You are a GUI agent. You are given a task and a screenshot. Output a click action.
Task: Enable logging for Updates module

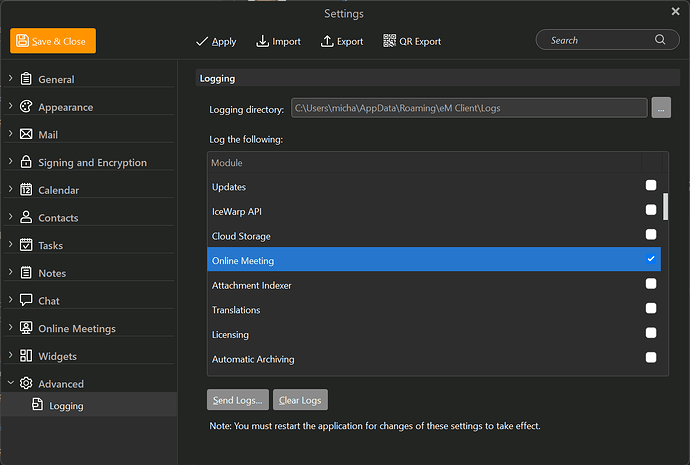[x=651, y=185]
